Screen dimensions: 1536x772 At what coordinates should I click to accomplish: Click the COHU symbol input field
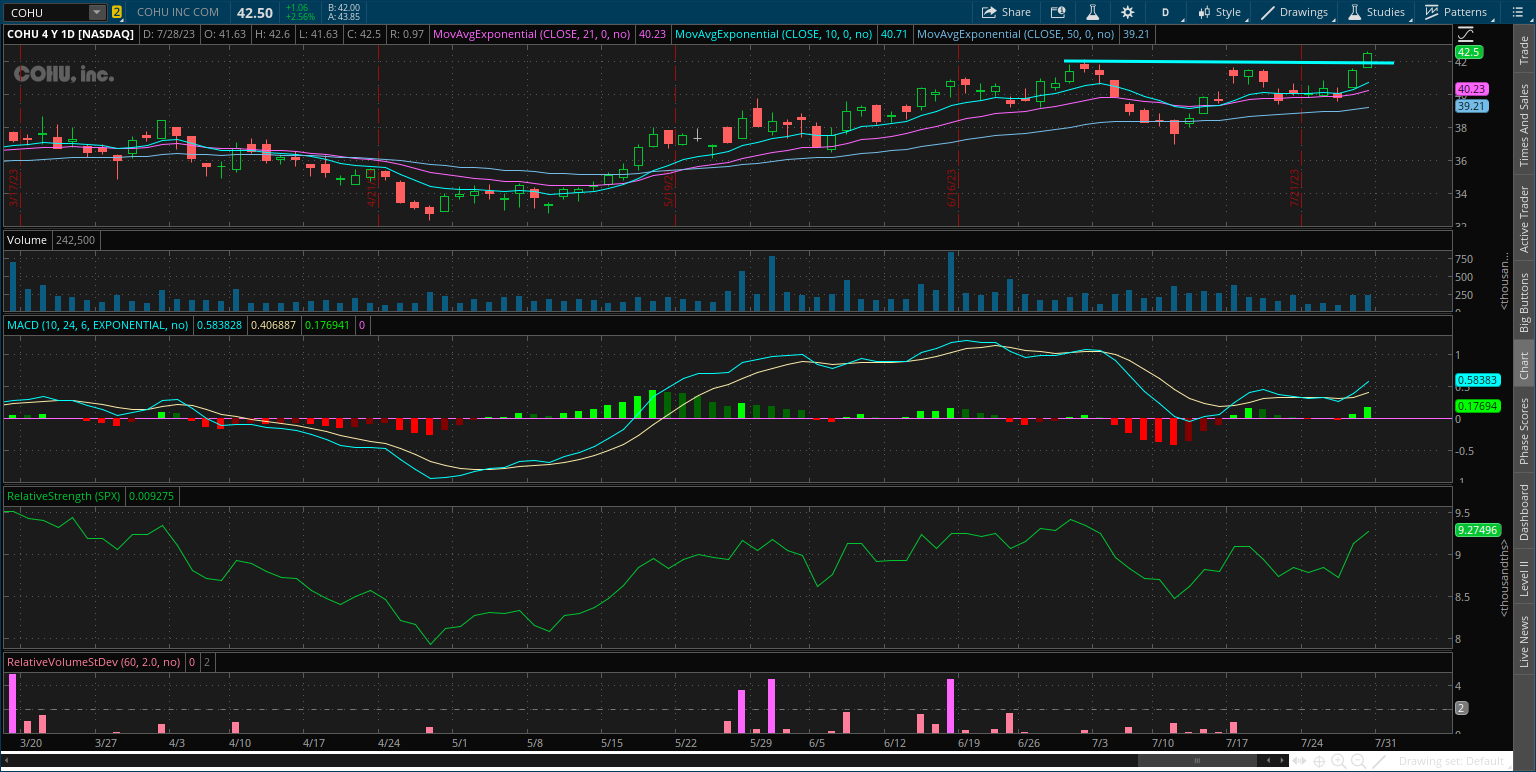point(47,12)
